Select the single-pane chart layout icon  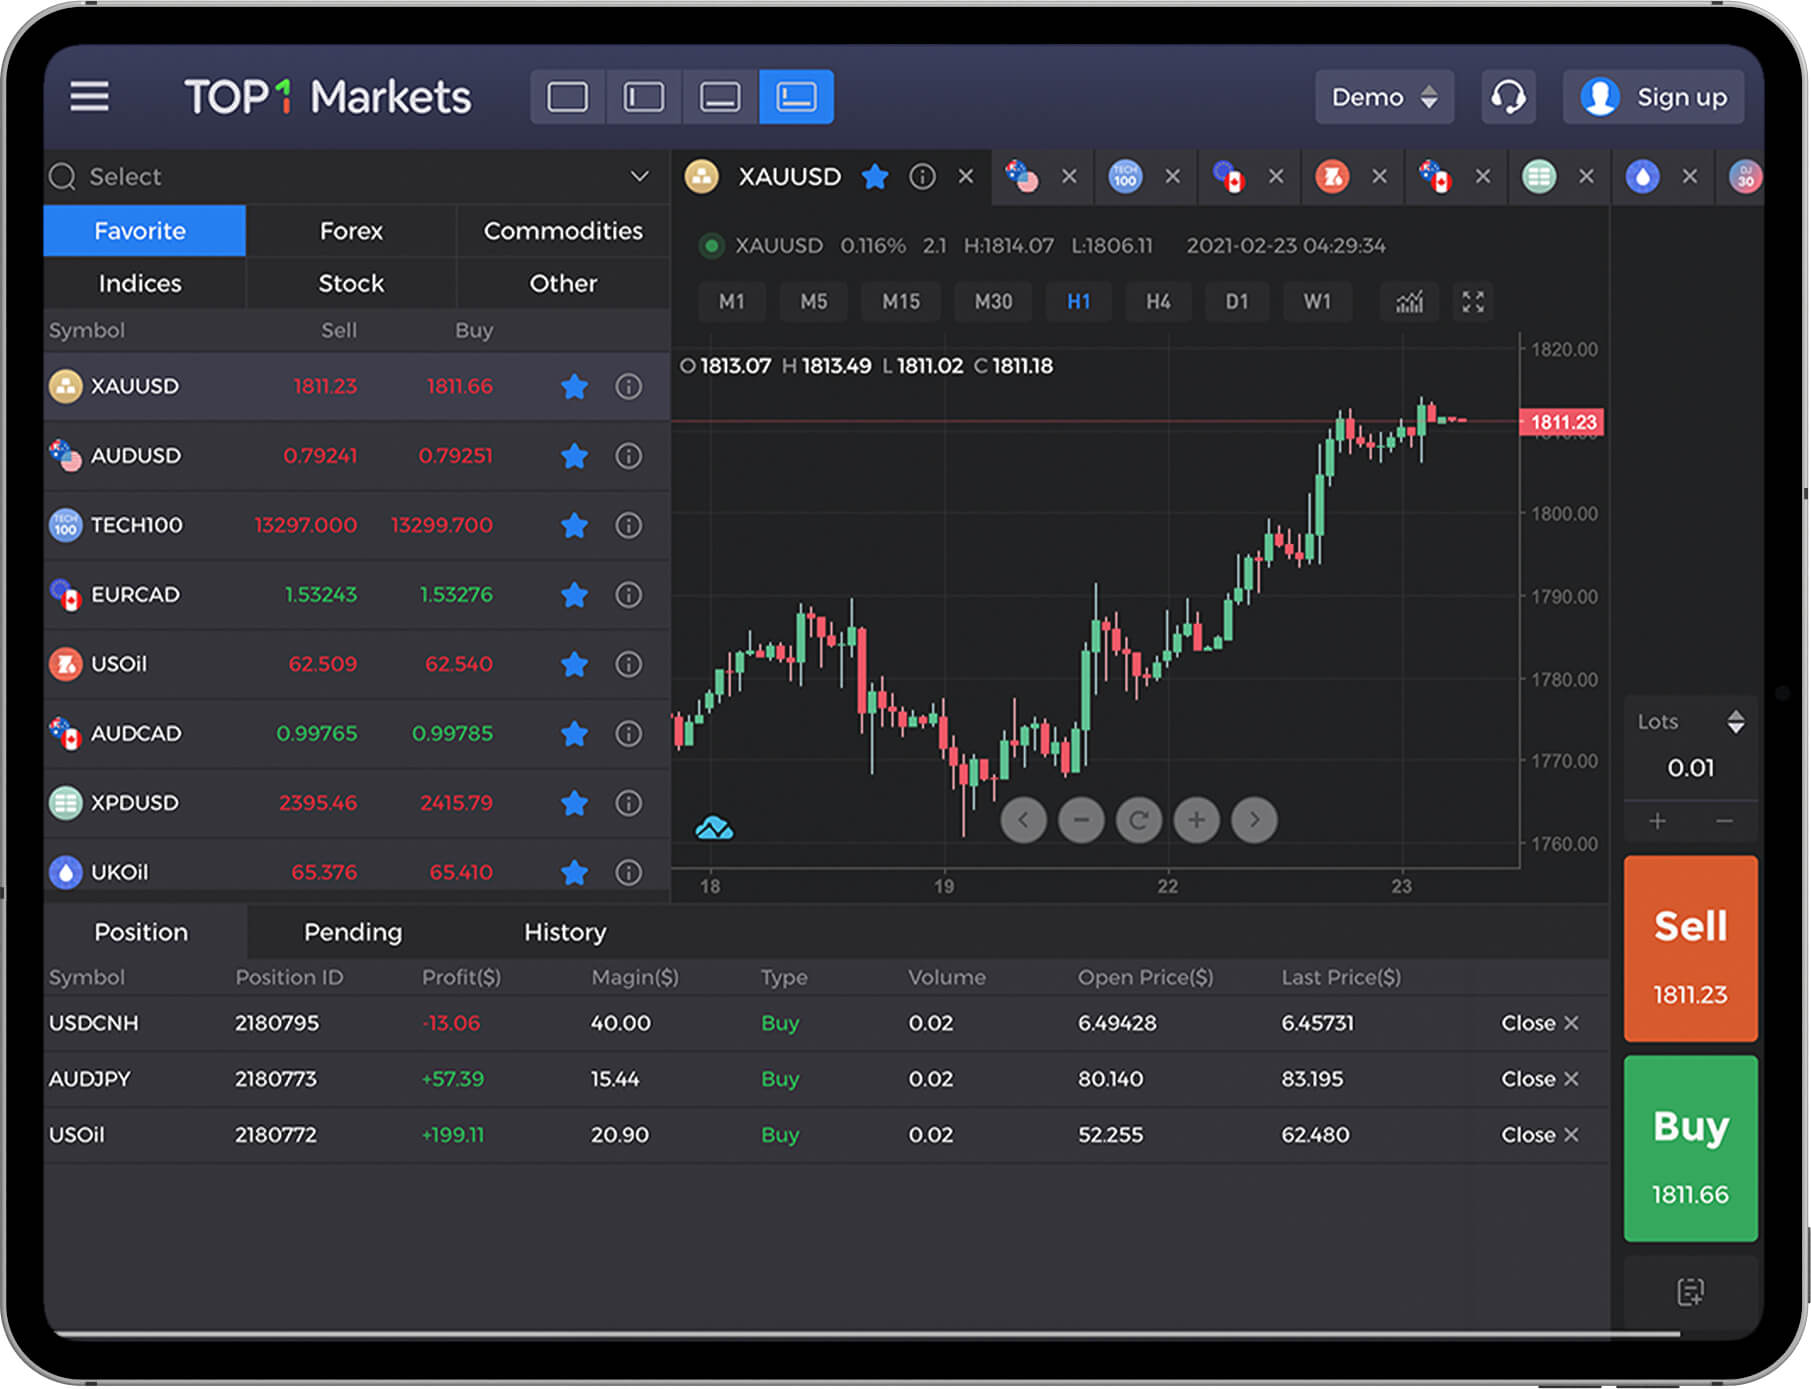click(x=567, y=97)
